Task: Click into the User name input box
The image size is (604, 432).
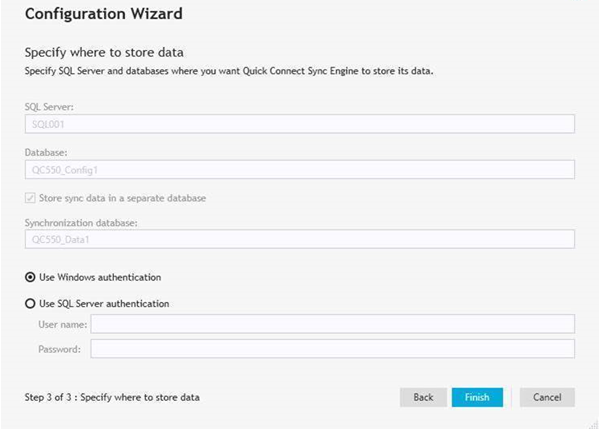Action: 332,324
